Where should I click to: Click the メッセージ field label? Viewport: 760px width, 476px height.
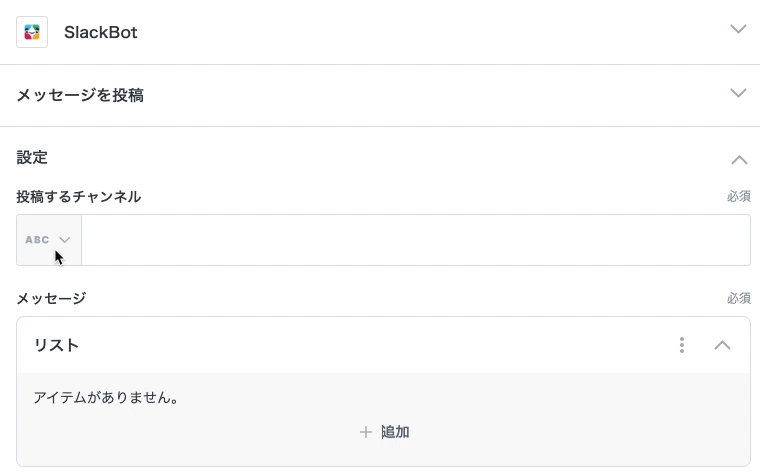(x=51, y=298)
